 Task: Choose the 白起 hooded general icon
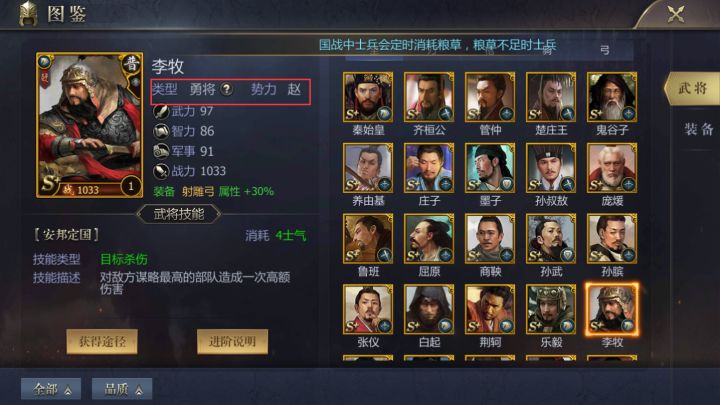(x=429, y=309)
